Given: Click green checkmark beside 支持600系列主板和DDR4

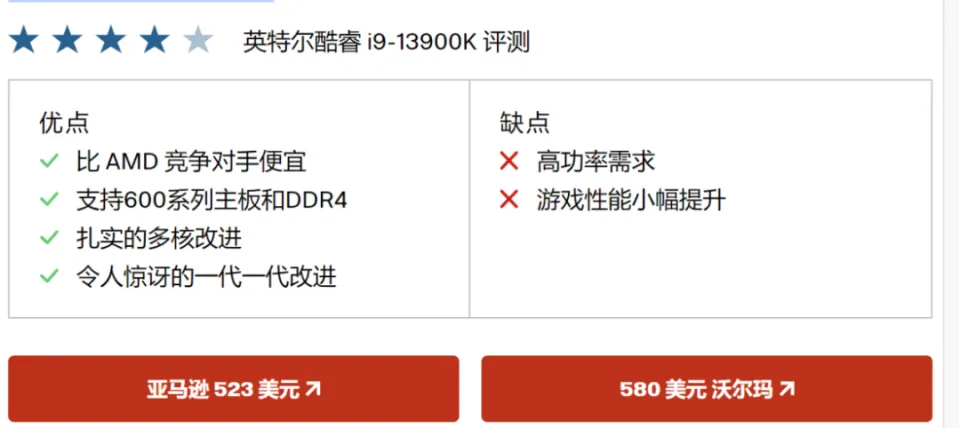Looking at the screenshot, I should click(x=49, y=200).
